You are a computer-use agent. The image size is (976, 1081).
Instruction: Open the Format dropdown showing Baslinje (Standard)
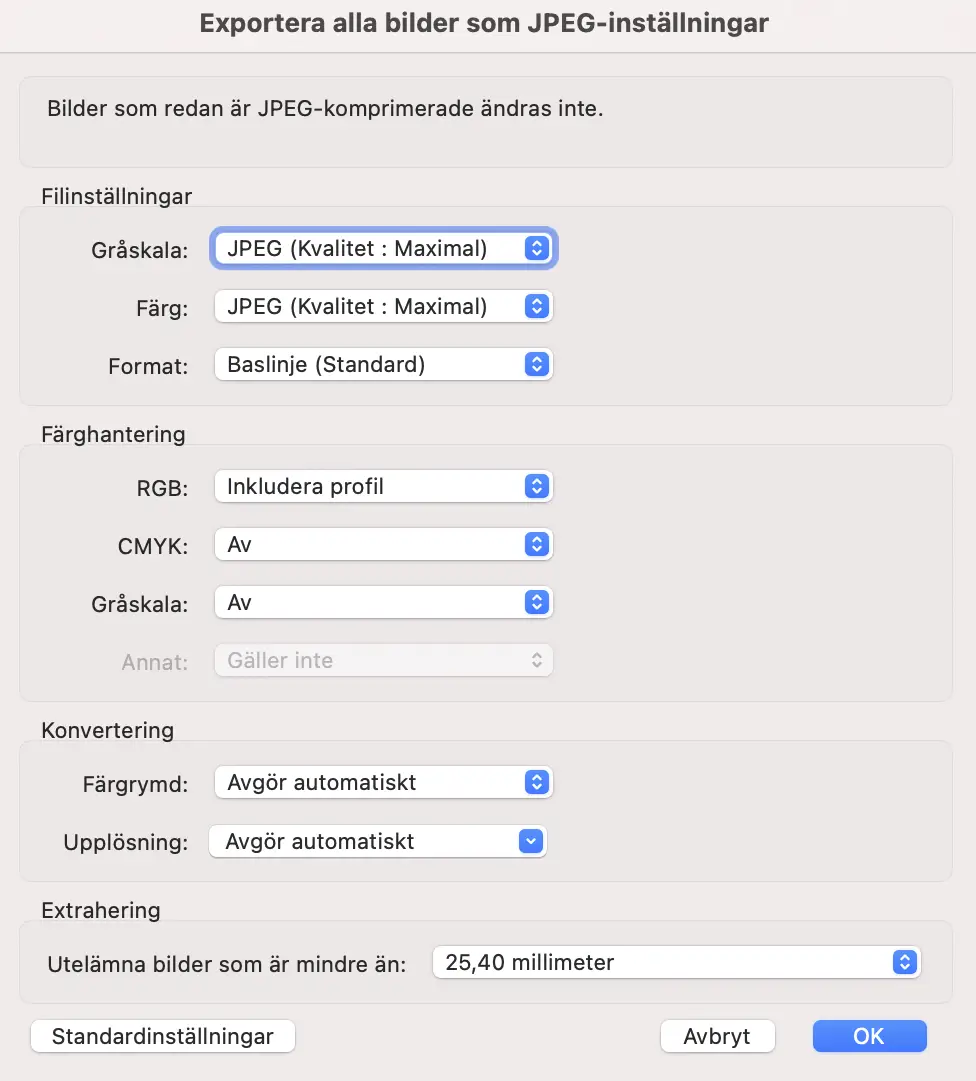383,364
